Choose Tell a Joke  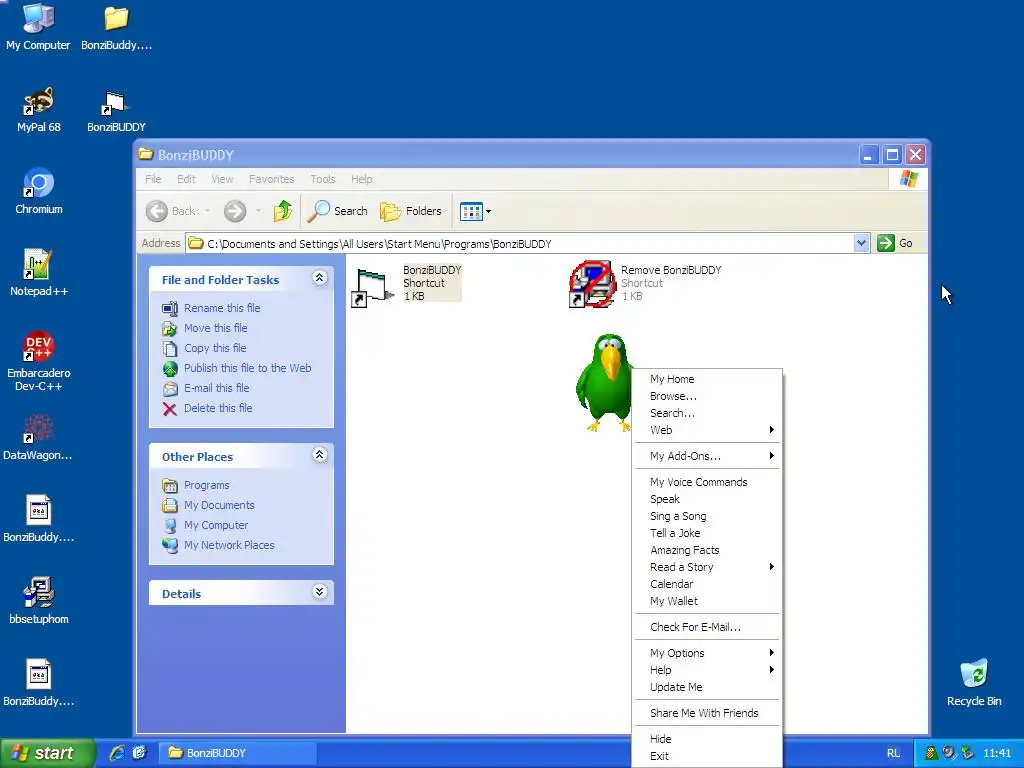(x=707, y=533)
